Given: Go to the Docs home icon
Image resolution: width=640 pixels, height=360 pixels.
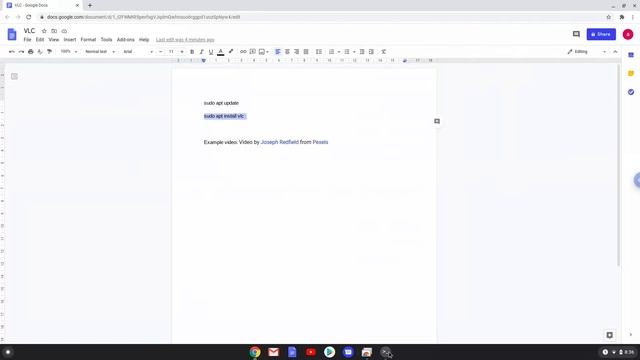Looking at the screenshot, I should (12, 34).
